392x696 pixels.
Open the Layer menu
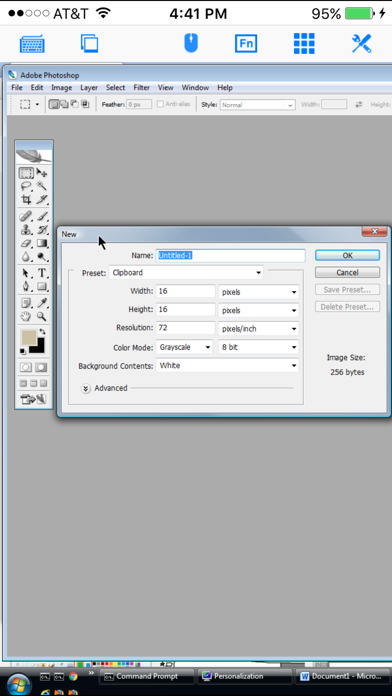[89, 87]
